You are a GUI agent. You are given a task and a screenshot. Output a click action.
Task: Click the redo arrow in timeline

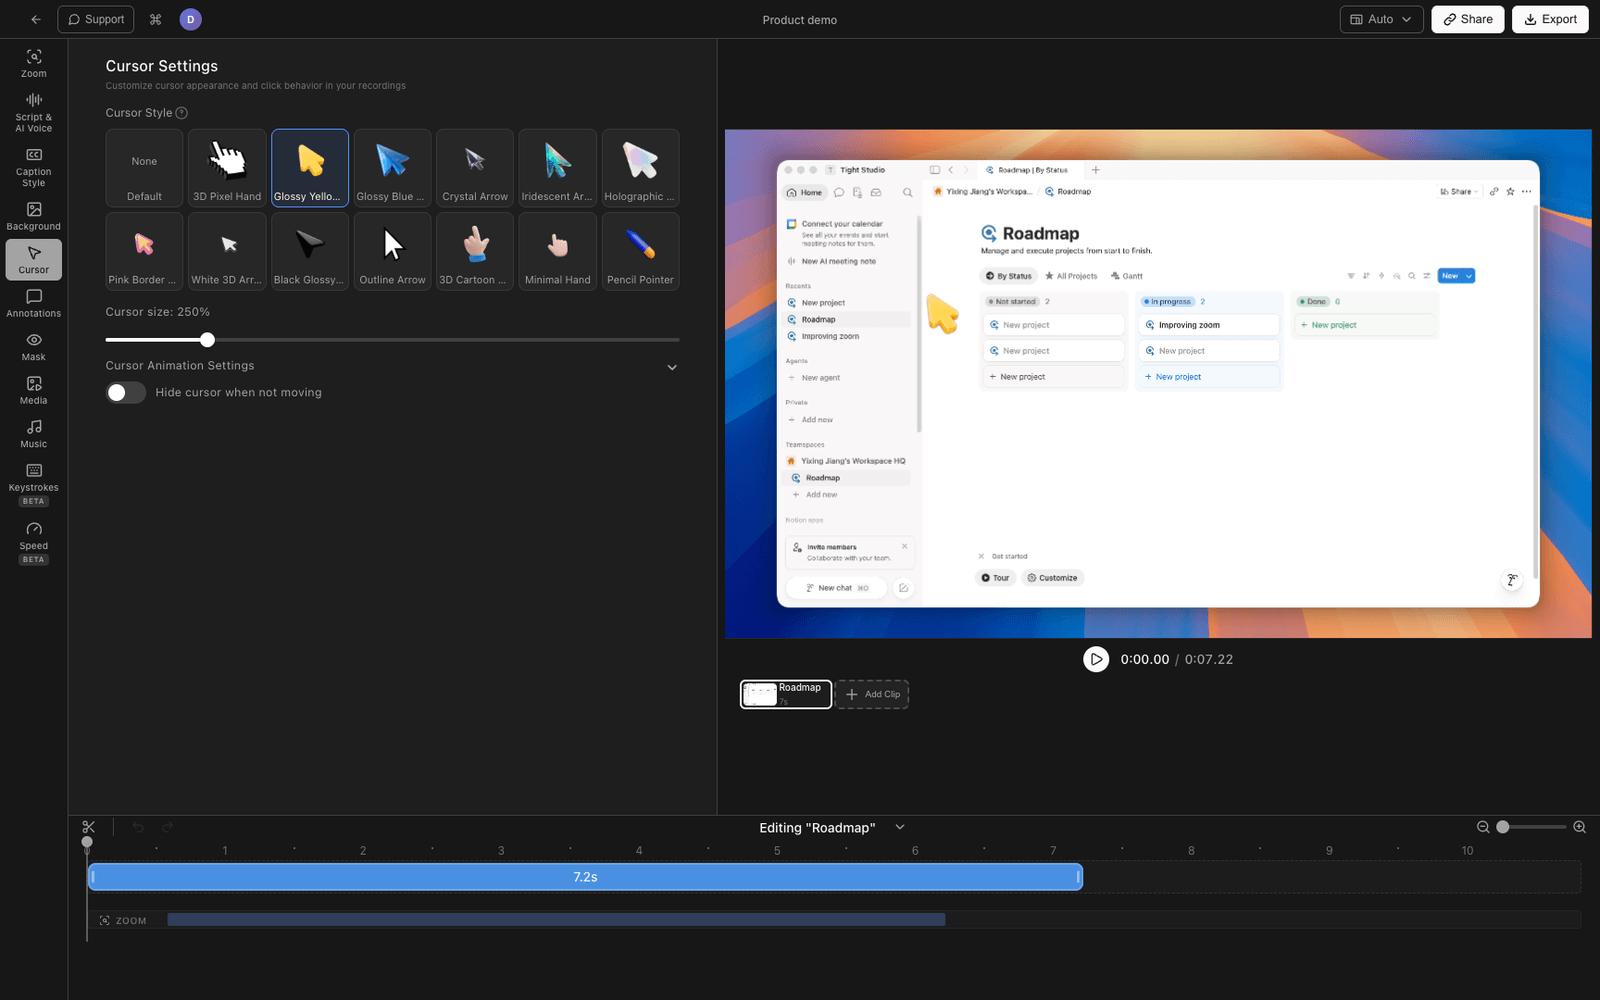point(167,827)
